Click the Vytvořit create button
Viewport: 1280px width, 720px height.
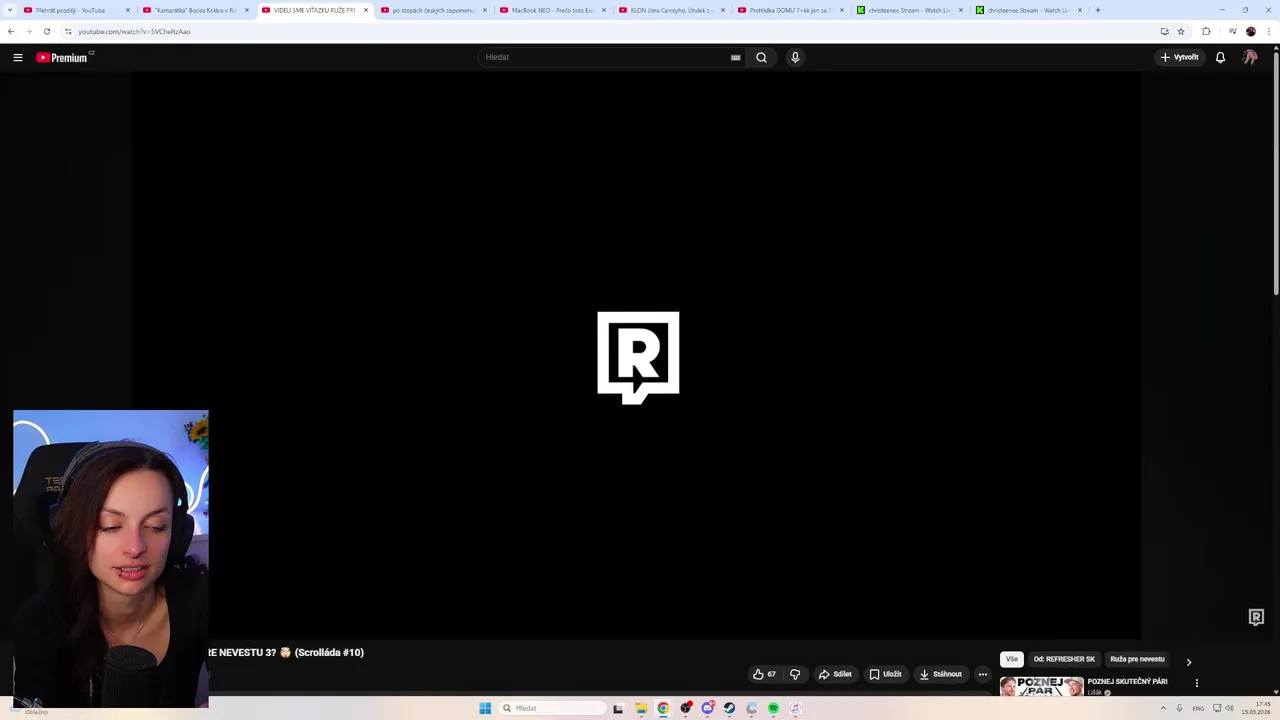pos(1179,57)
